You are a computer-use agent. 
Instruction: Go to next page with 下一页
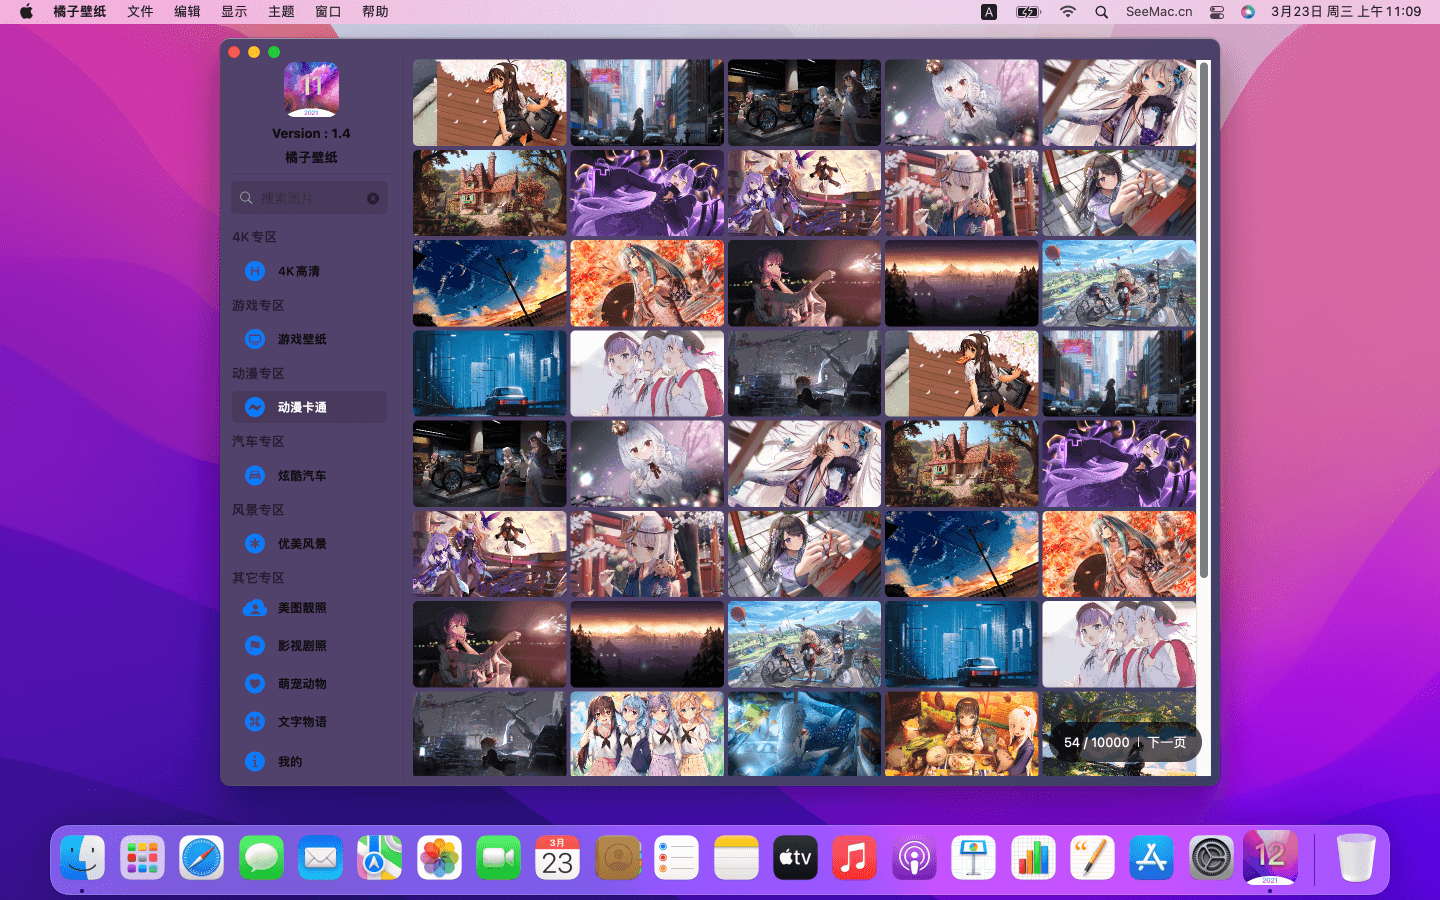1167,742
